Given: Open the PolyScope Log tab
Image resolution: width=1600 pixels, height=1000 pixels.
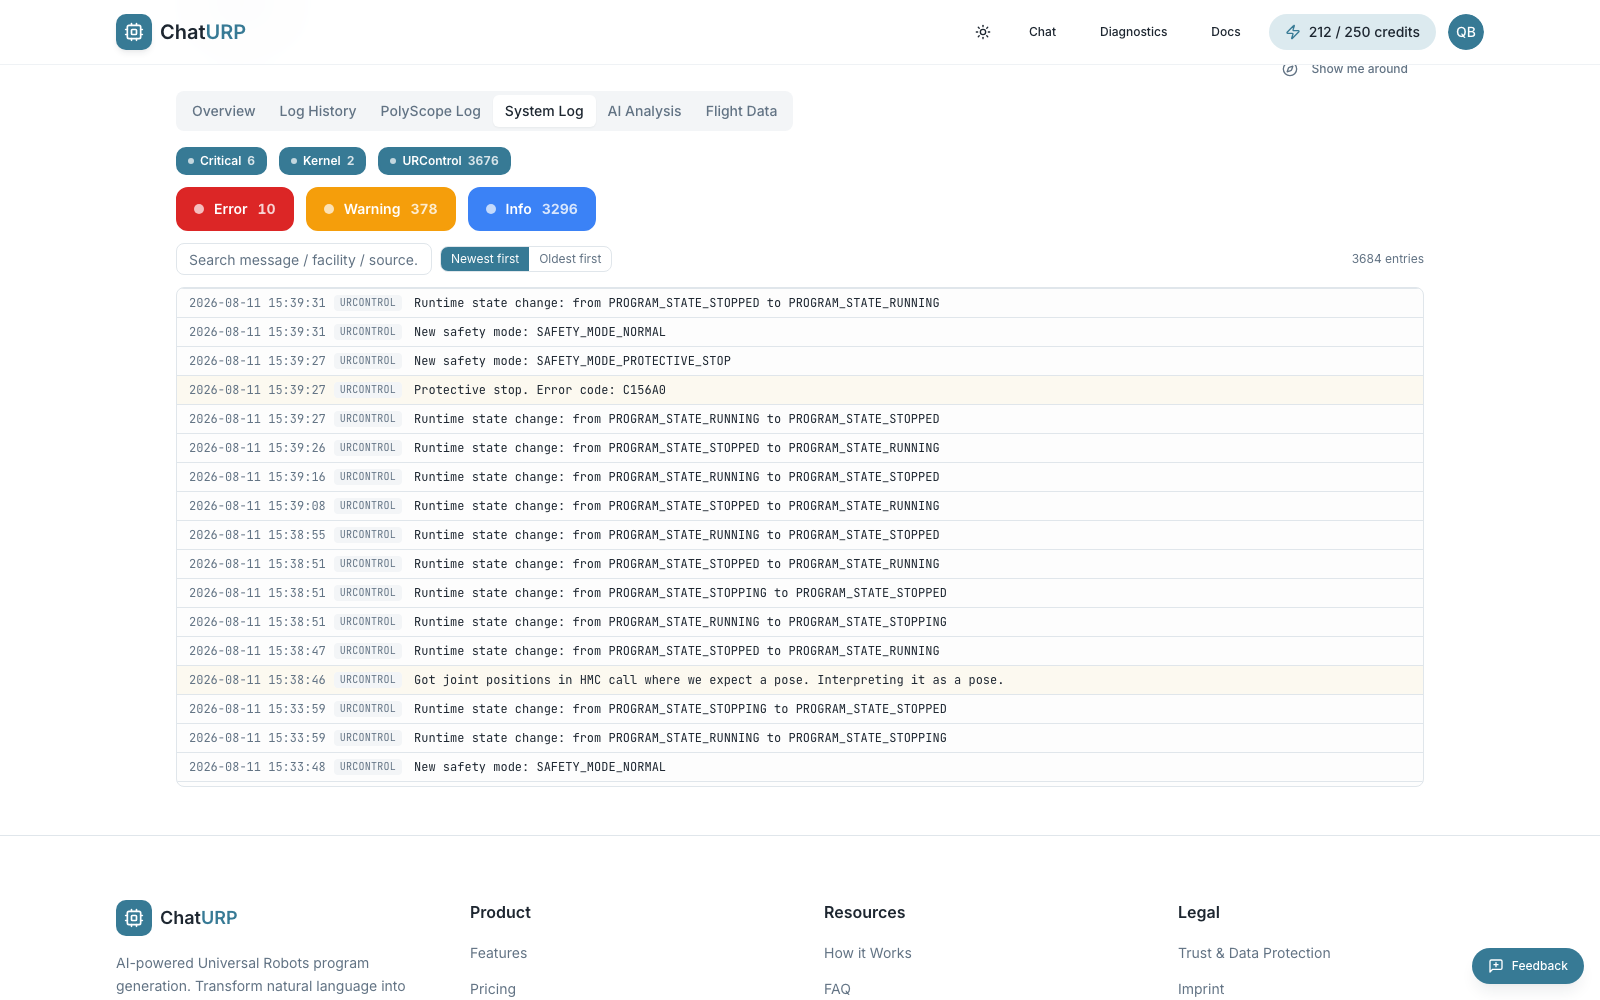Looking at the screenshot, I should (430, 111).
